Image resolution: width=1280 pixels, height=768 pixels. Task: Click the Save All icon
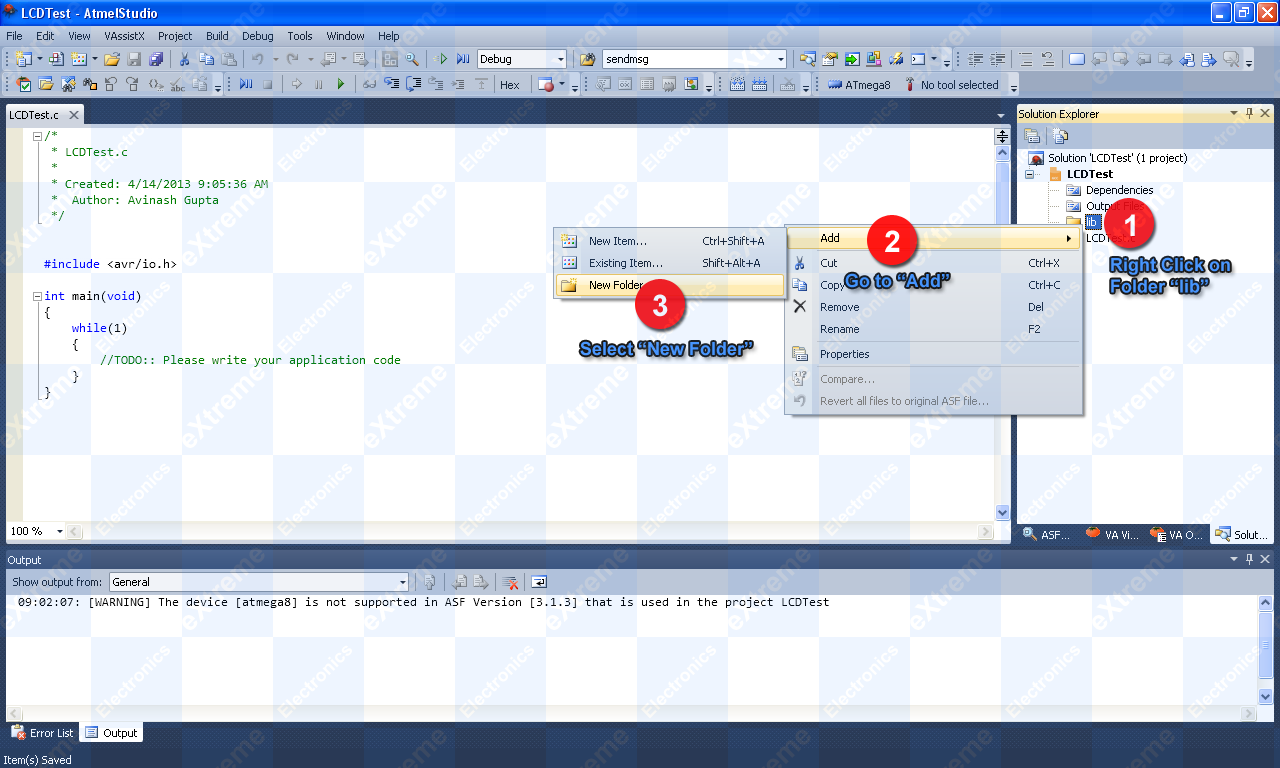coord(155,59)
